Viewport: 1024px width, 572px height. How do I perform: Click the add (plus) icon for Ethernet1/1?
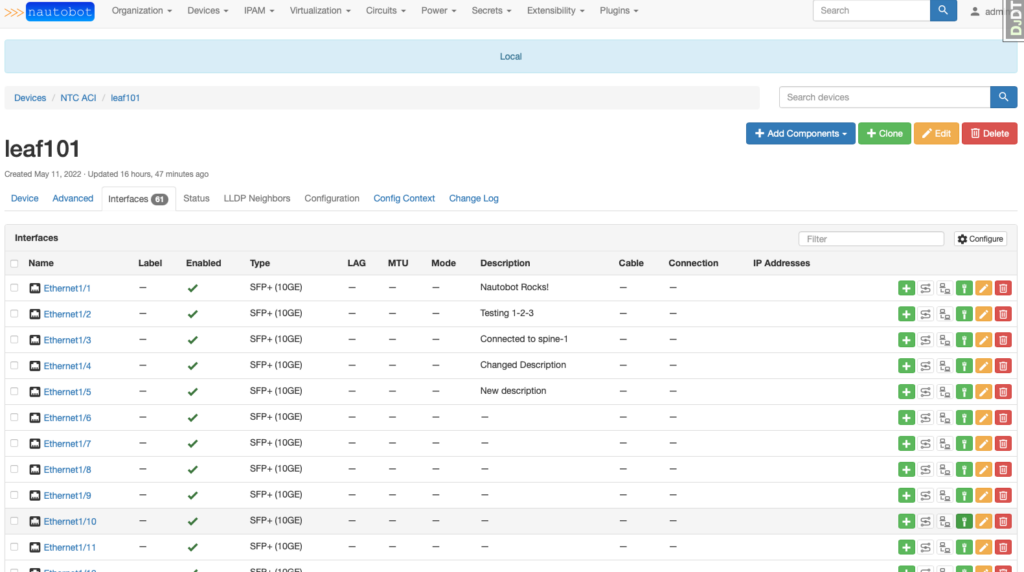tap(906, 288)
